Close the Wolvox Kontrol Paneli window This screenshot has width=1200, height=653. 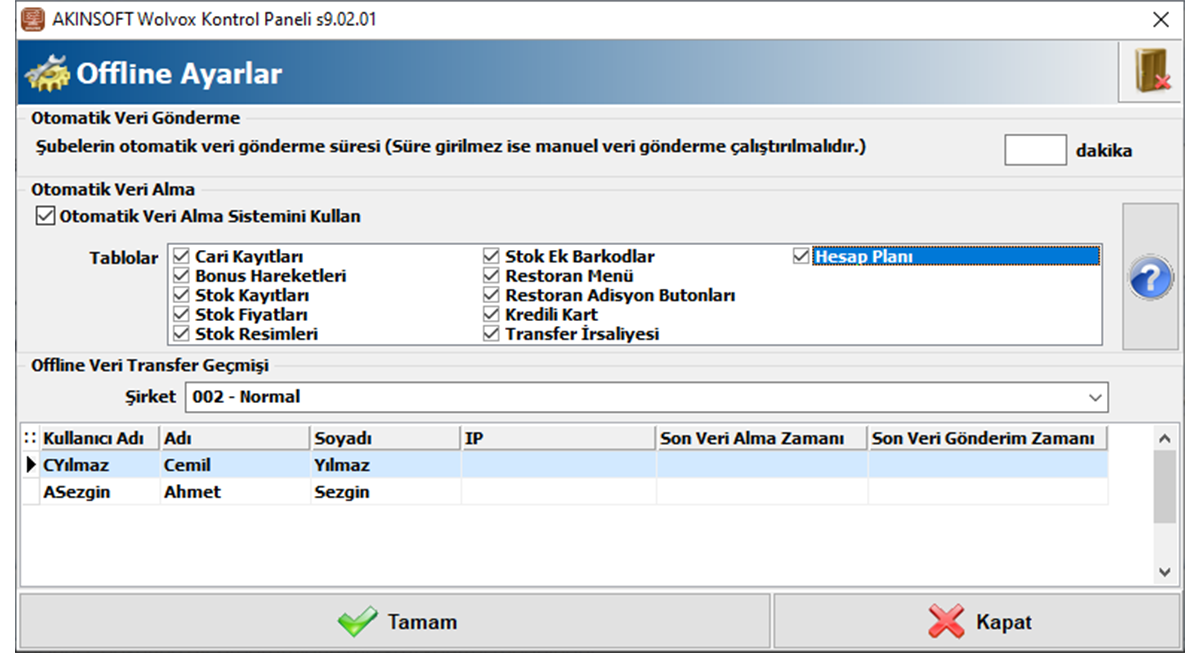coord(1161,19)
